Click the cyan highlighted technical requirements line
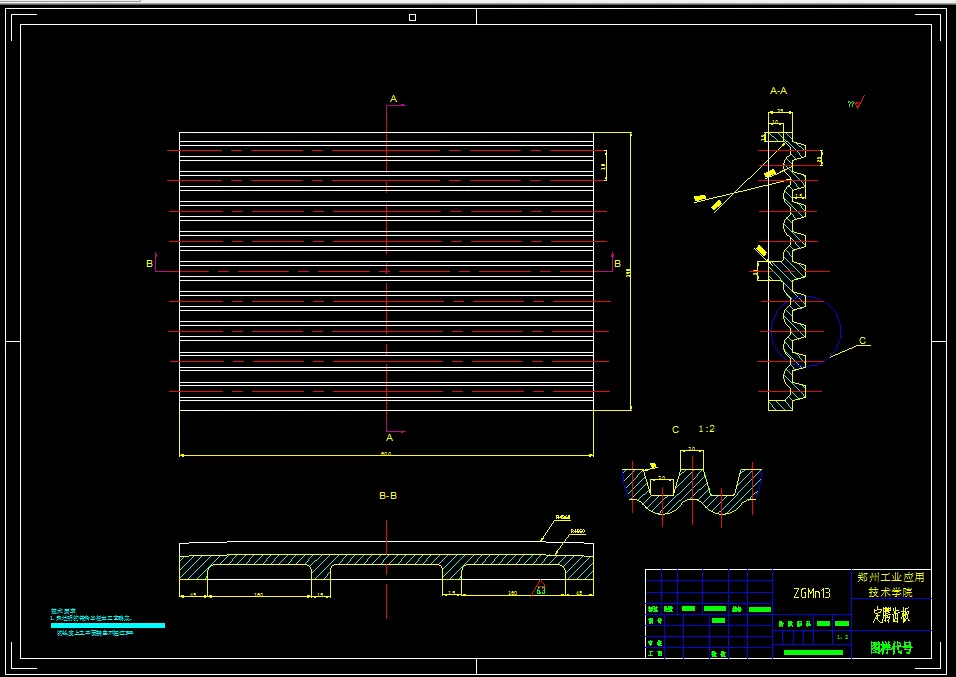 point(108,625)
